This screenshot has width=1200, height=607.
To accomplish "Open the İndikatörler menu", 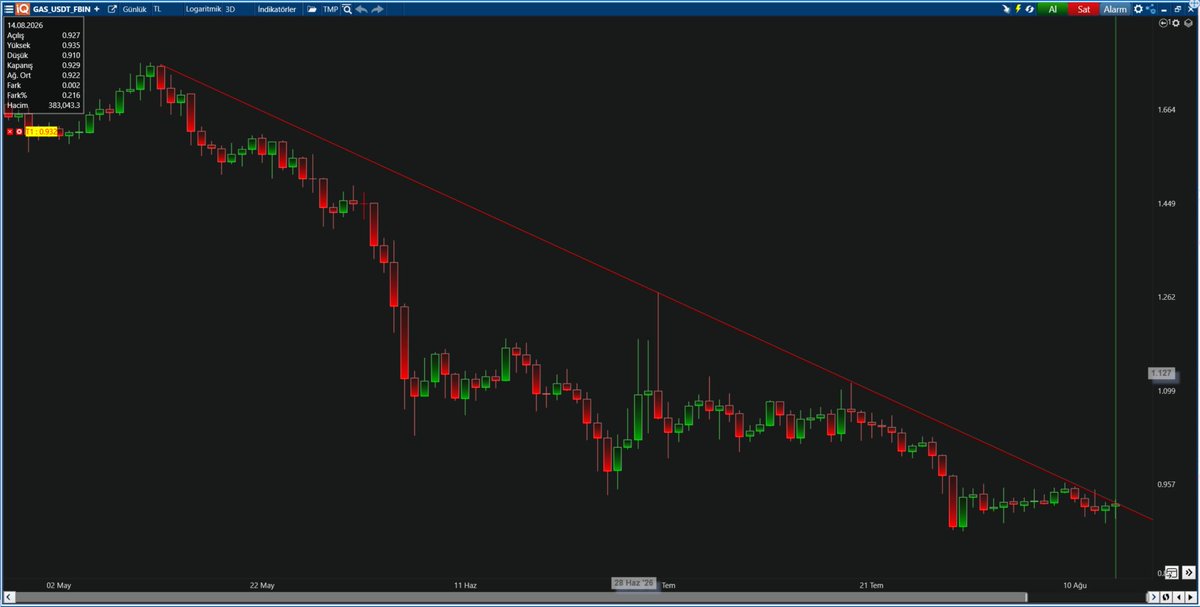I will coord(276,9).
